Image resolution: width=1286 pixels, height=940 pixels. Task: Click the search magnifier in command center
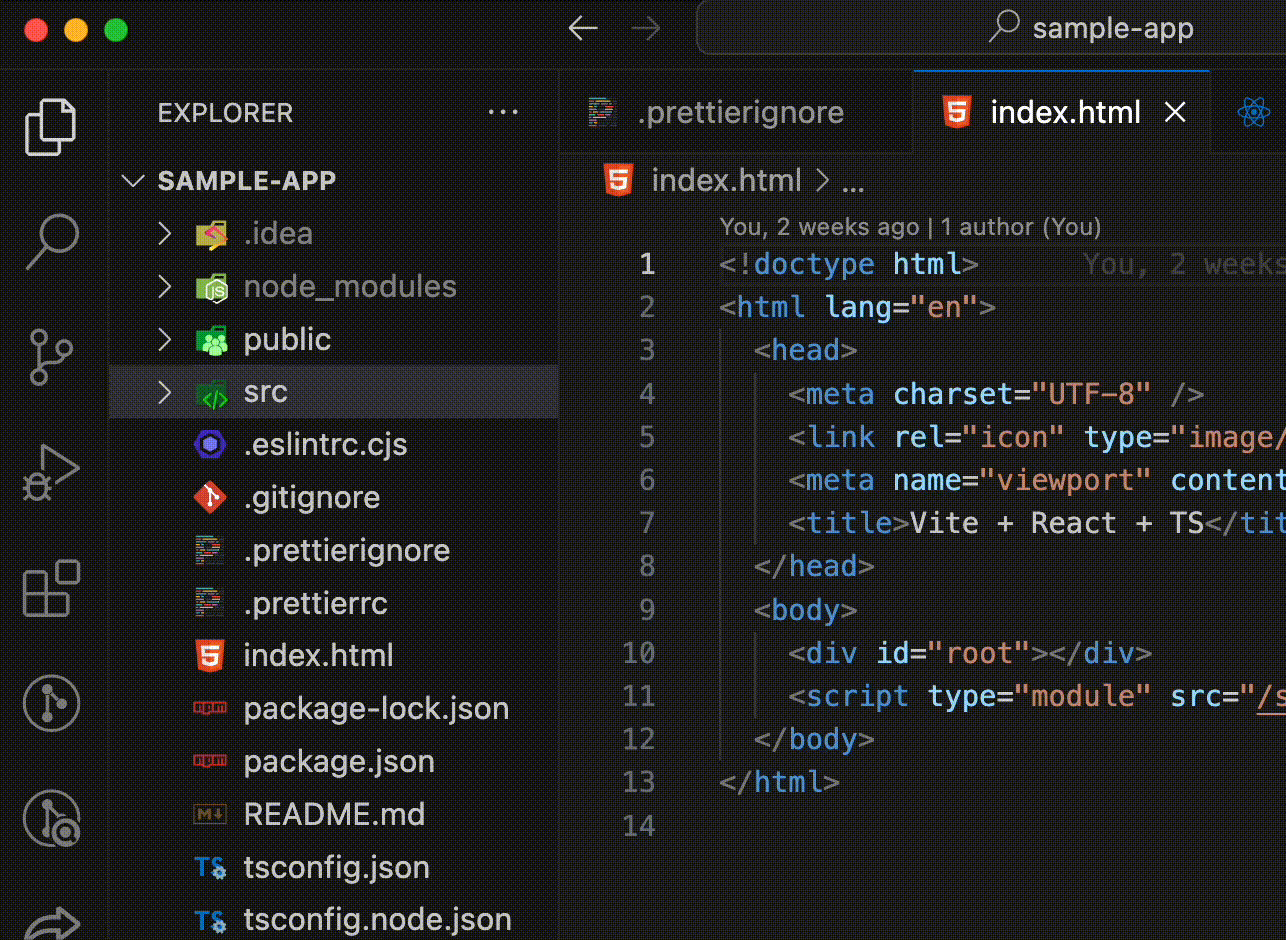point(1003,27)
